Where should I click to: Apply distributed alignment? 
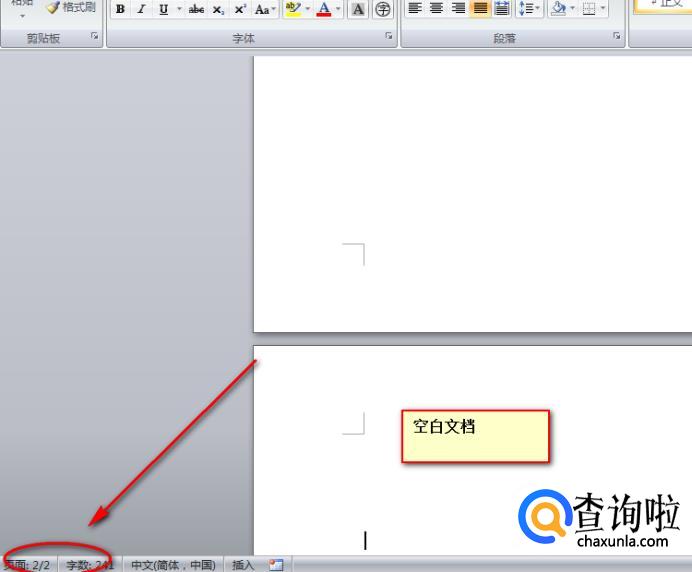(502, 8)
